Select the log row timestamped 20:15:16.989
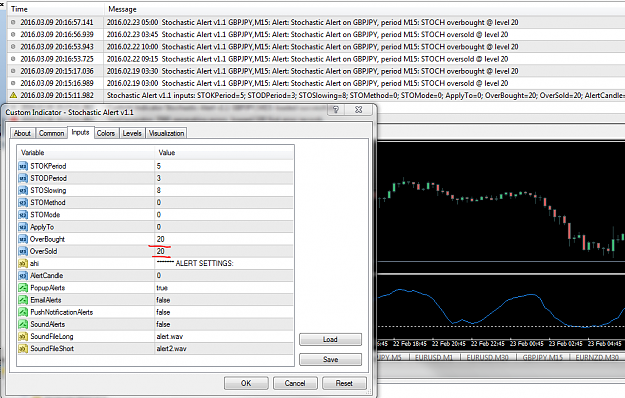This screenshot has width=625, height=398. 316,83
